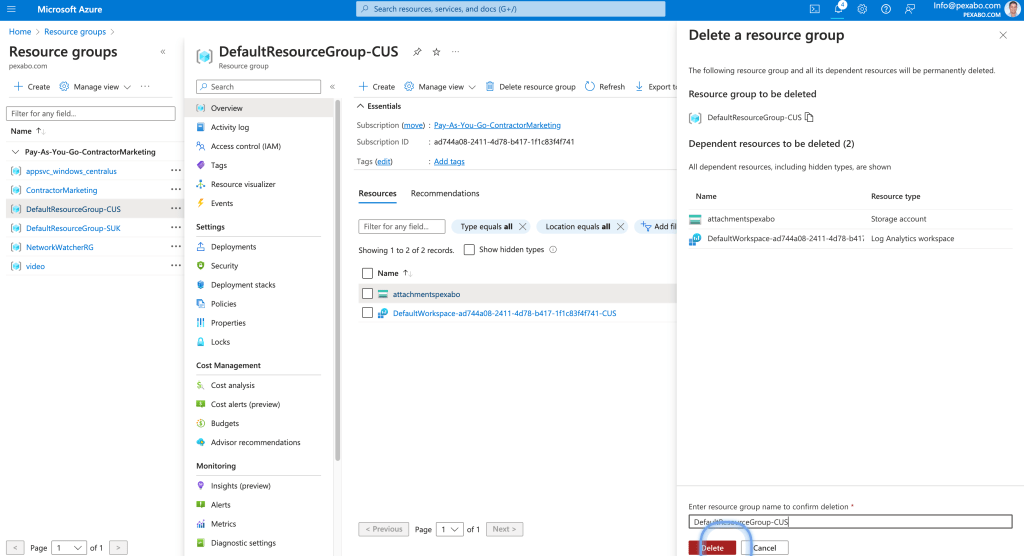Expand Manage view dropdown in Resource groups list

tap(95, 86)
